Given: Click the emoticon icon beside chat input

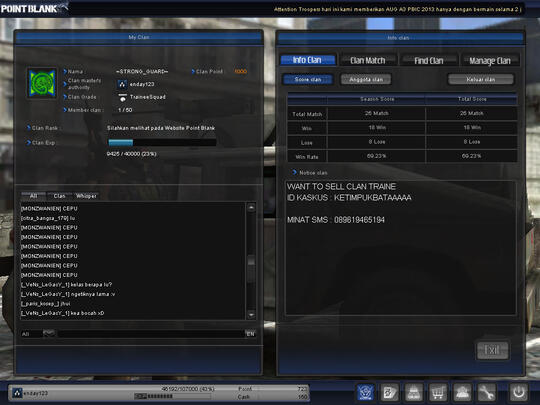Looking at the screenshot, I should tap(49, 333).
